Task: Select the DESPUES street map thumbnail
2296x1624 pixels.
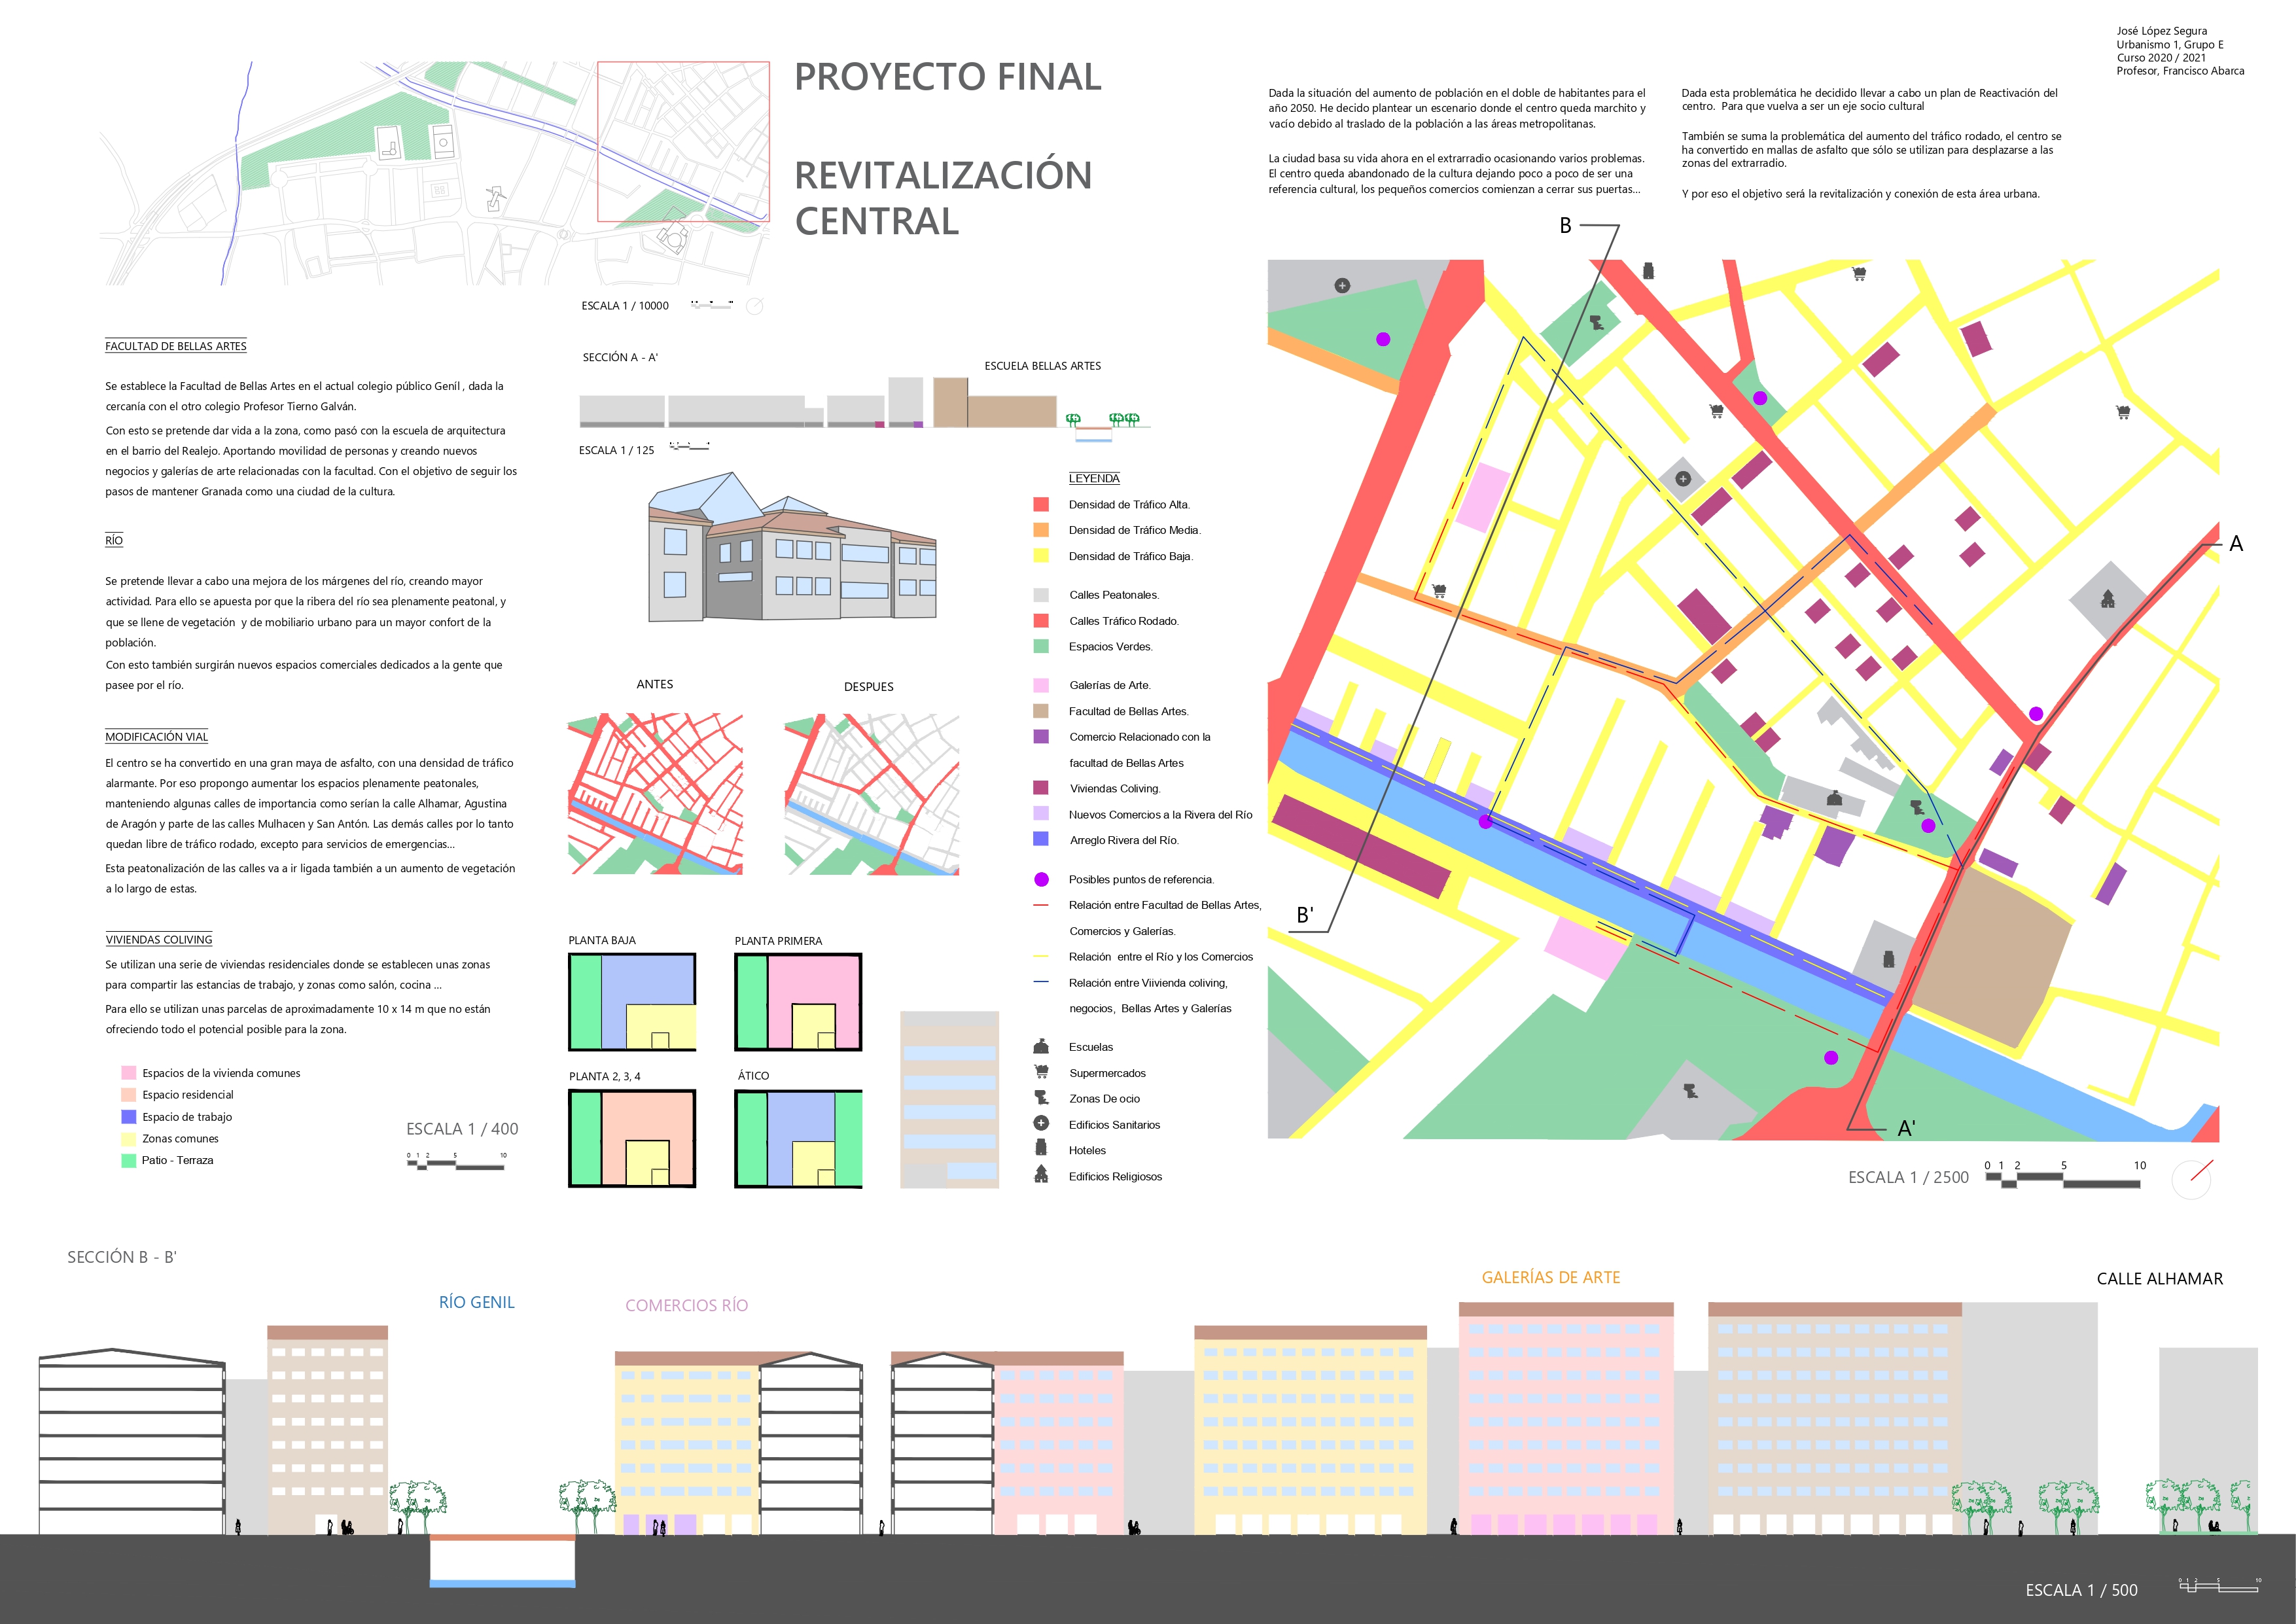Action: (x=872, y=794)
